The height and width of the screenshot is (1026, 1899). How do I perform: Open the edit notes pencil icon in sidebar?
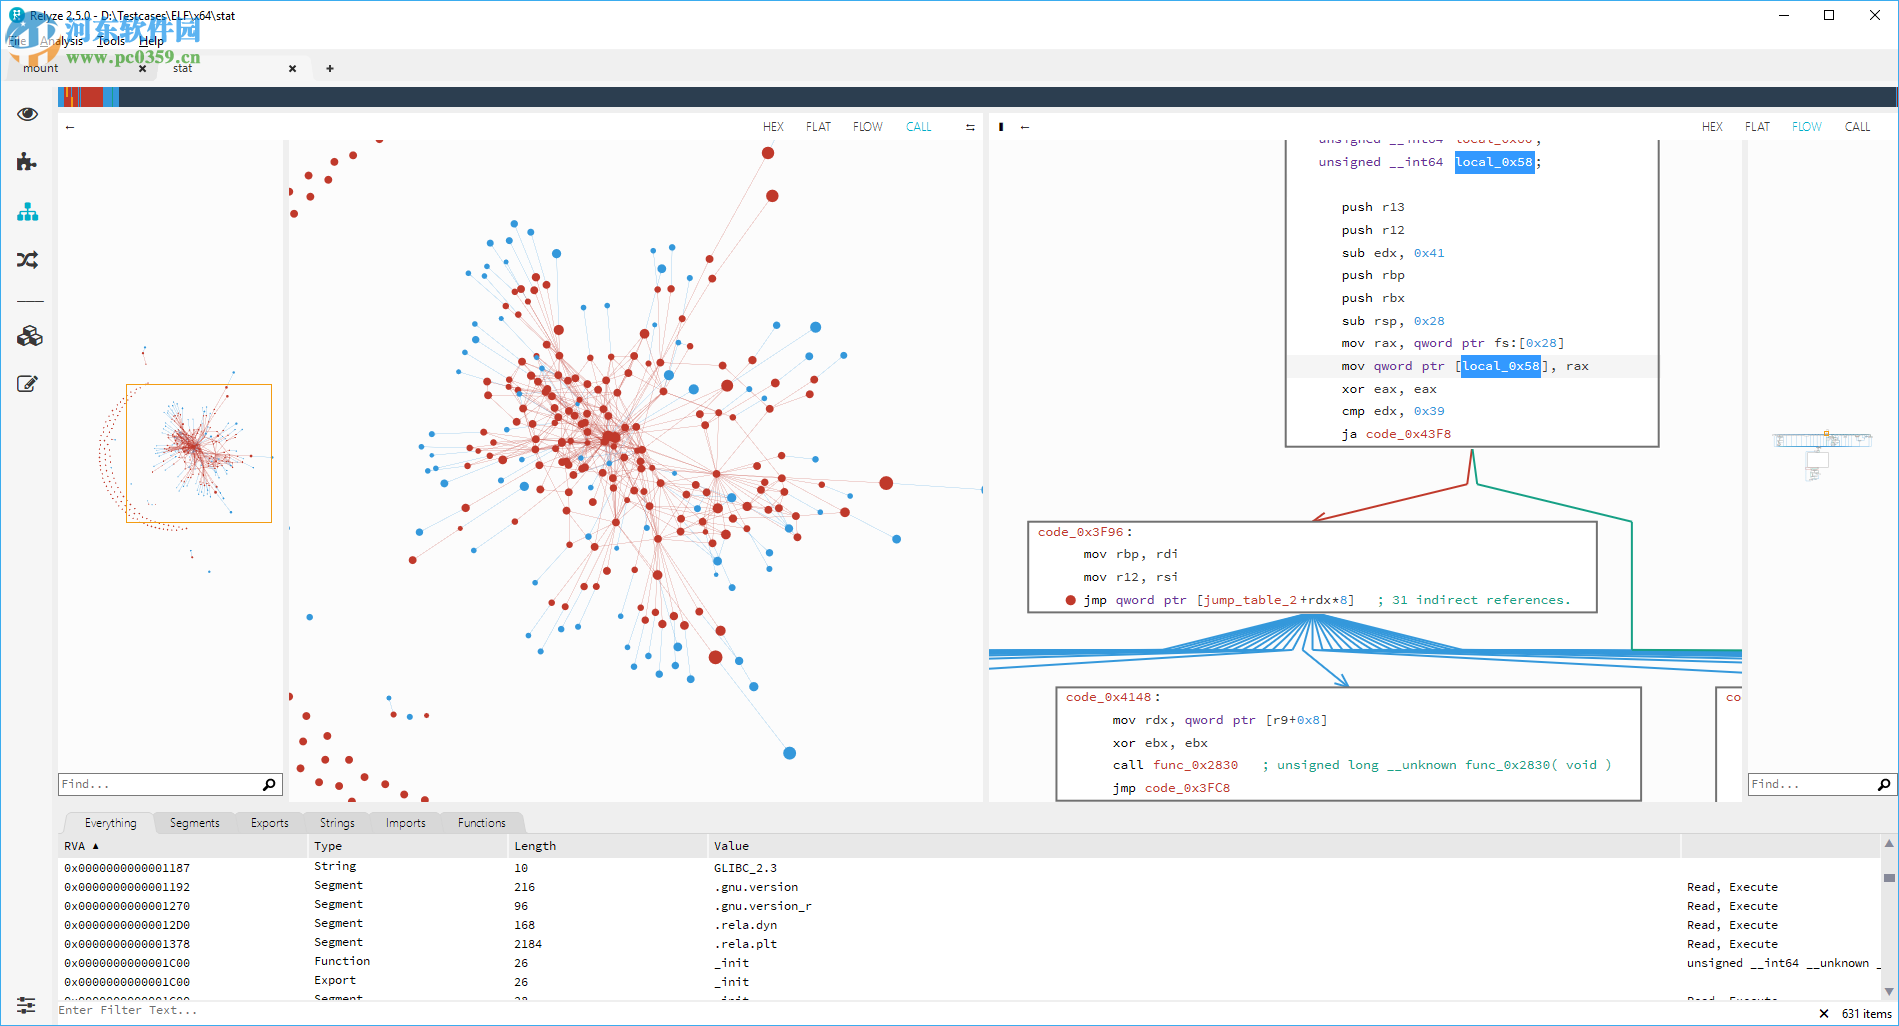coord(27,384)
